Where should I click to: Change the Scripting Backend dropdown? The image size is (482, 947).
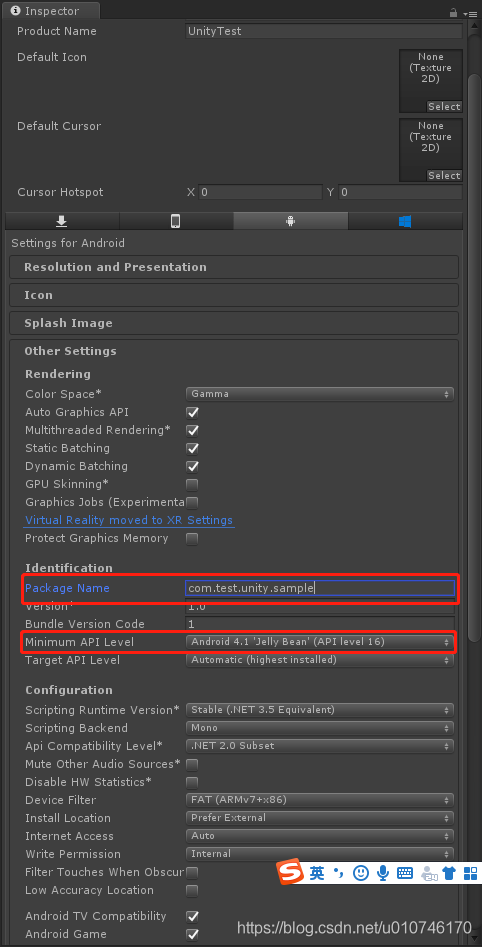click(x=320, y=728)
